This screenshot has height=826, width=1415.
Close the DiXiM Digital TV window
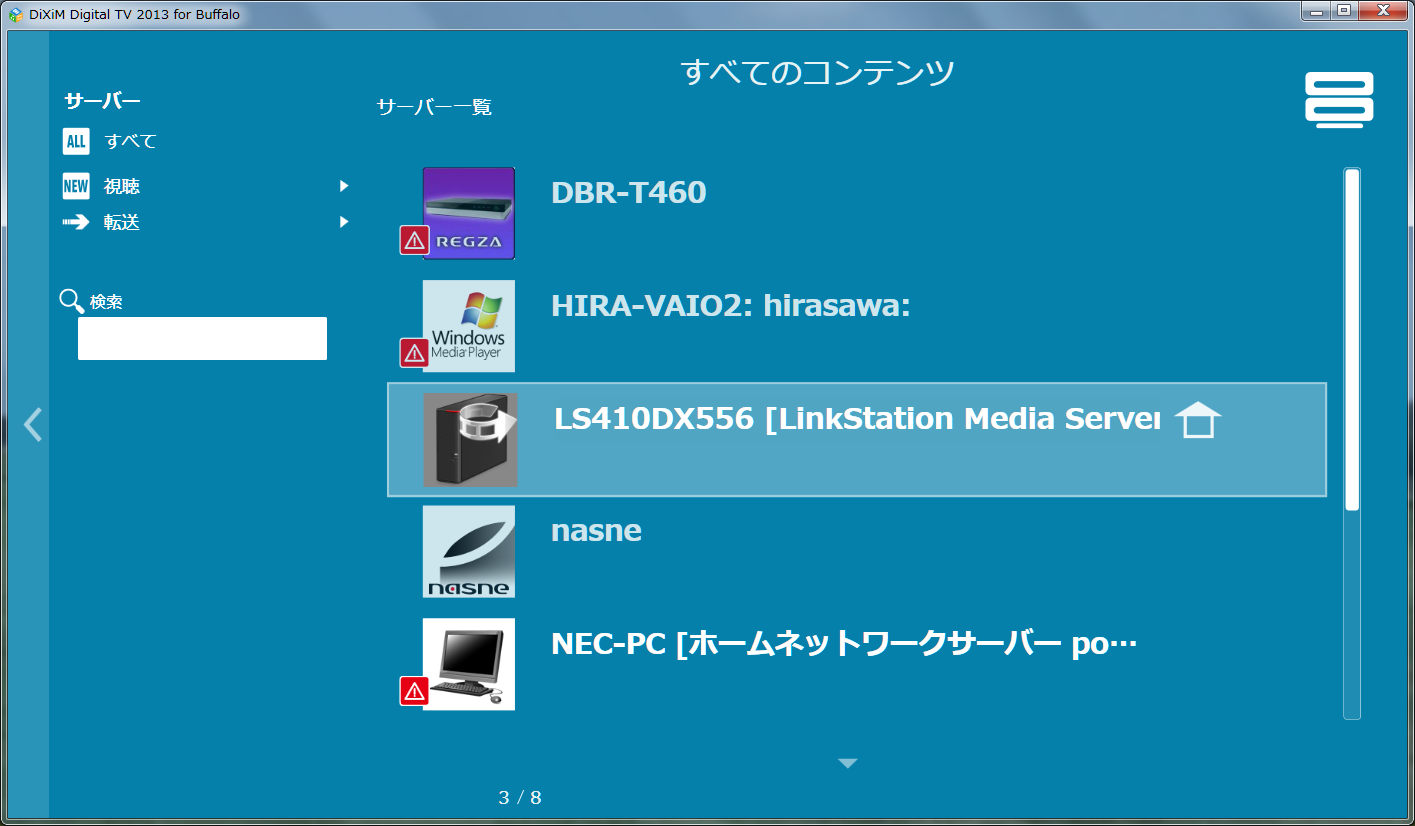coord(1382,11)
